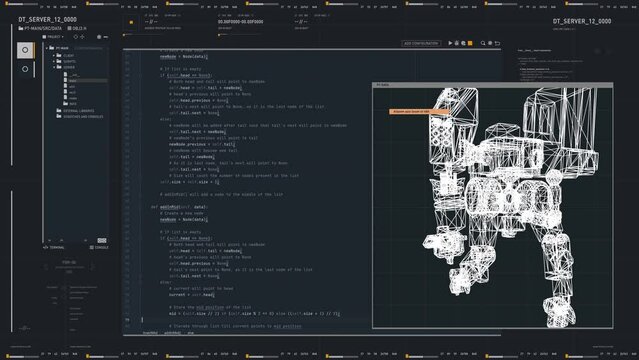This screenshot has height=360, width=639.
Task: Open the DATA subfolder under SERVER
Action: (x=70, y=104)
